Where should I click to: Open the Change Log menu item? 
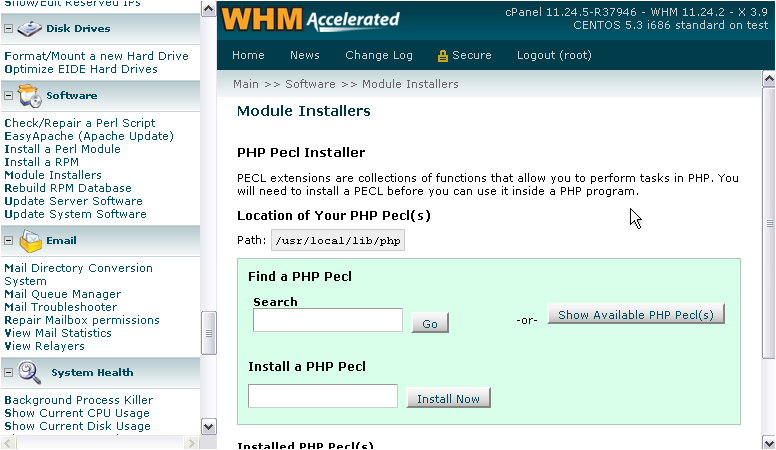point(378,56)
